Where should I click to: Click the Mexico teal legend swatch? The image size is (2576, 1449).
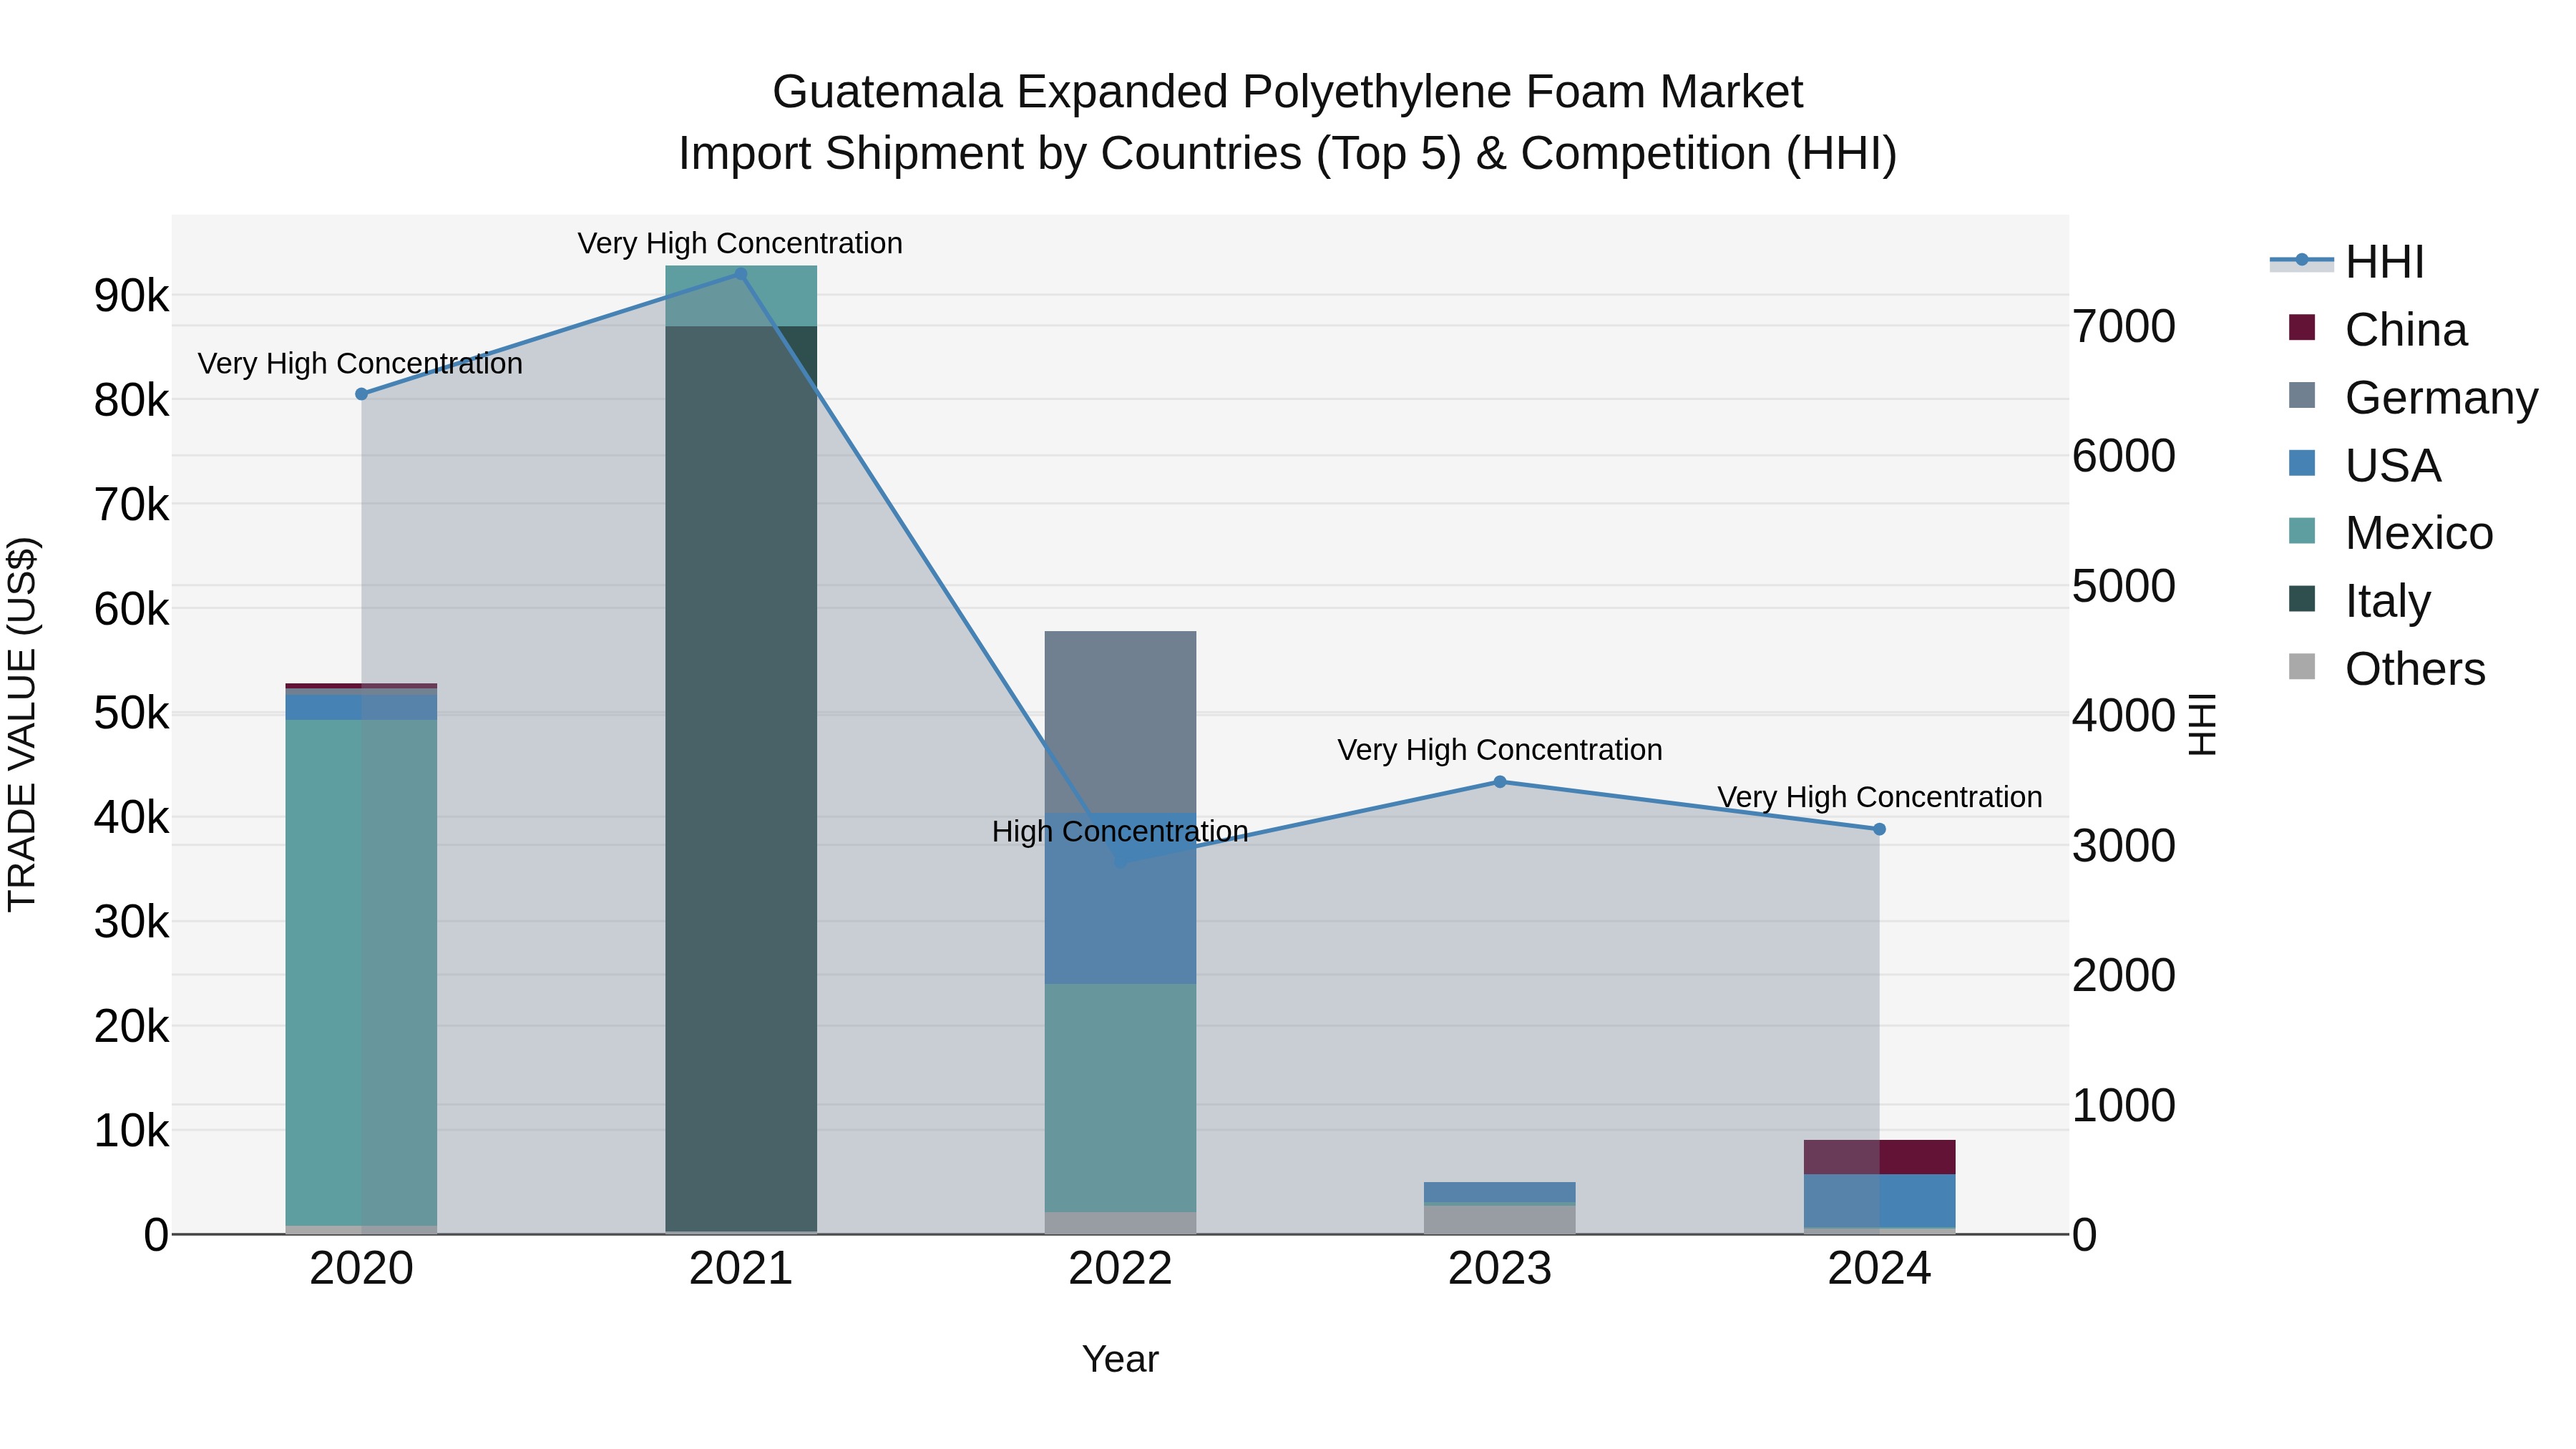[2302, 530]
